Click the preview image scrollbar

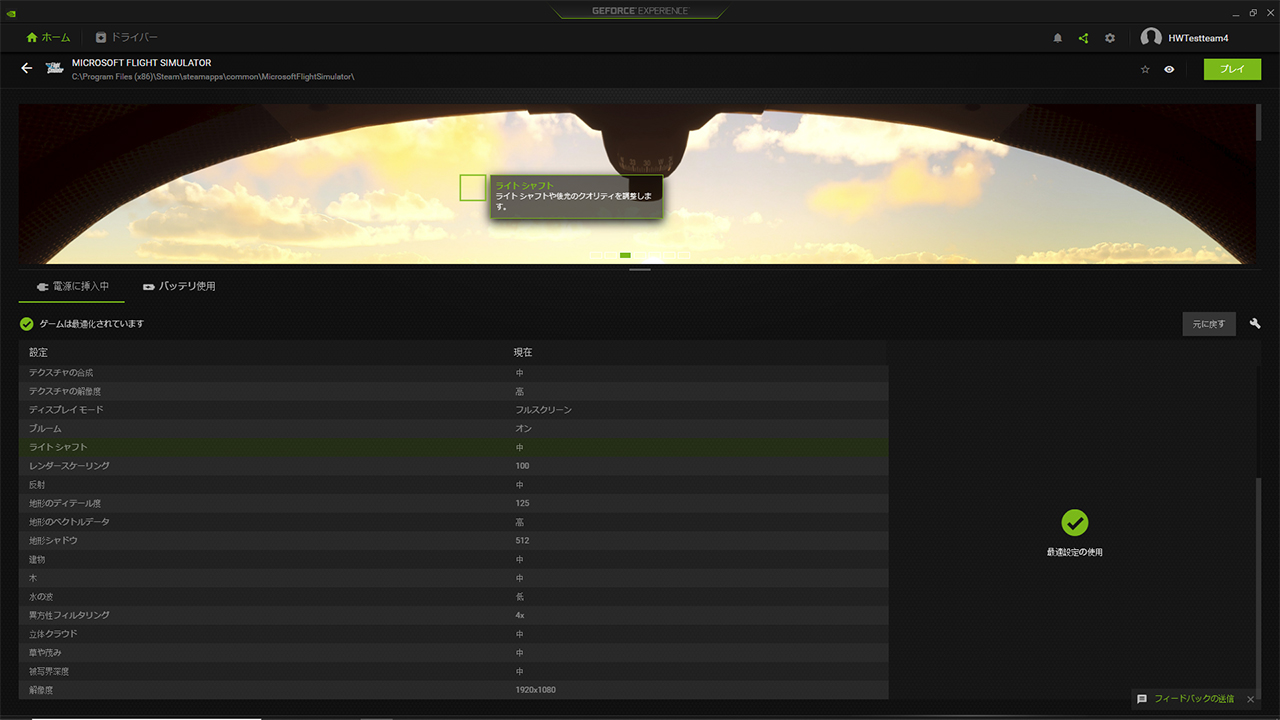(1258, 122)
